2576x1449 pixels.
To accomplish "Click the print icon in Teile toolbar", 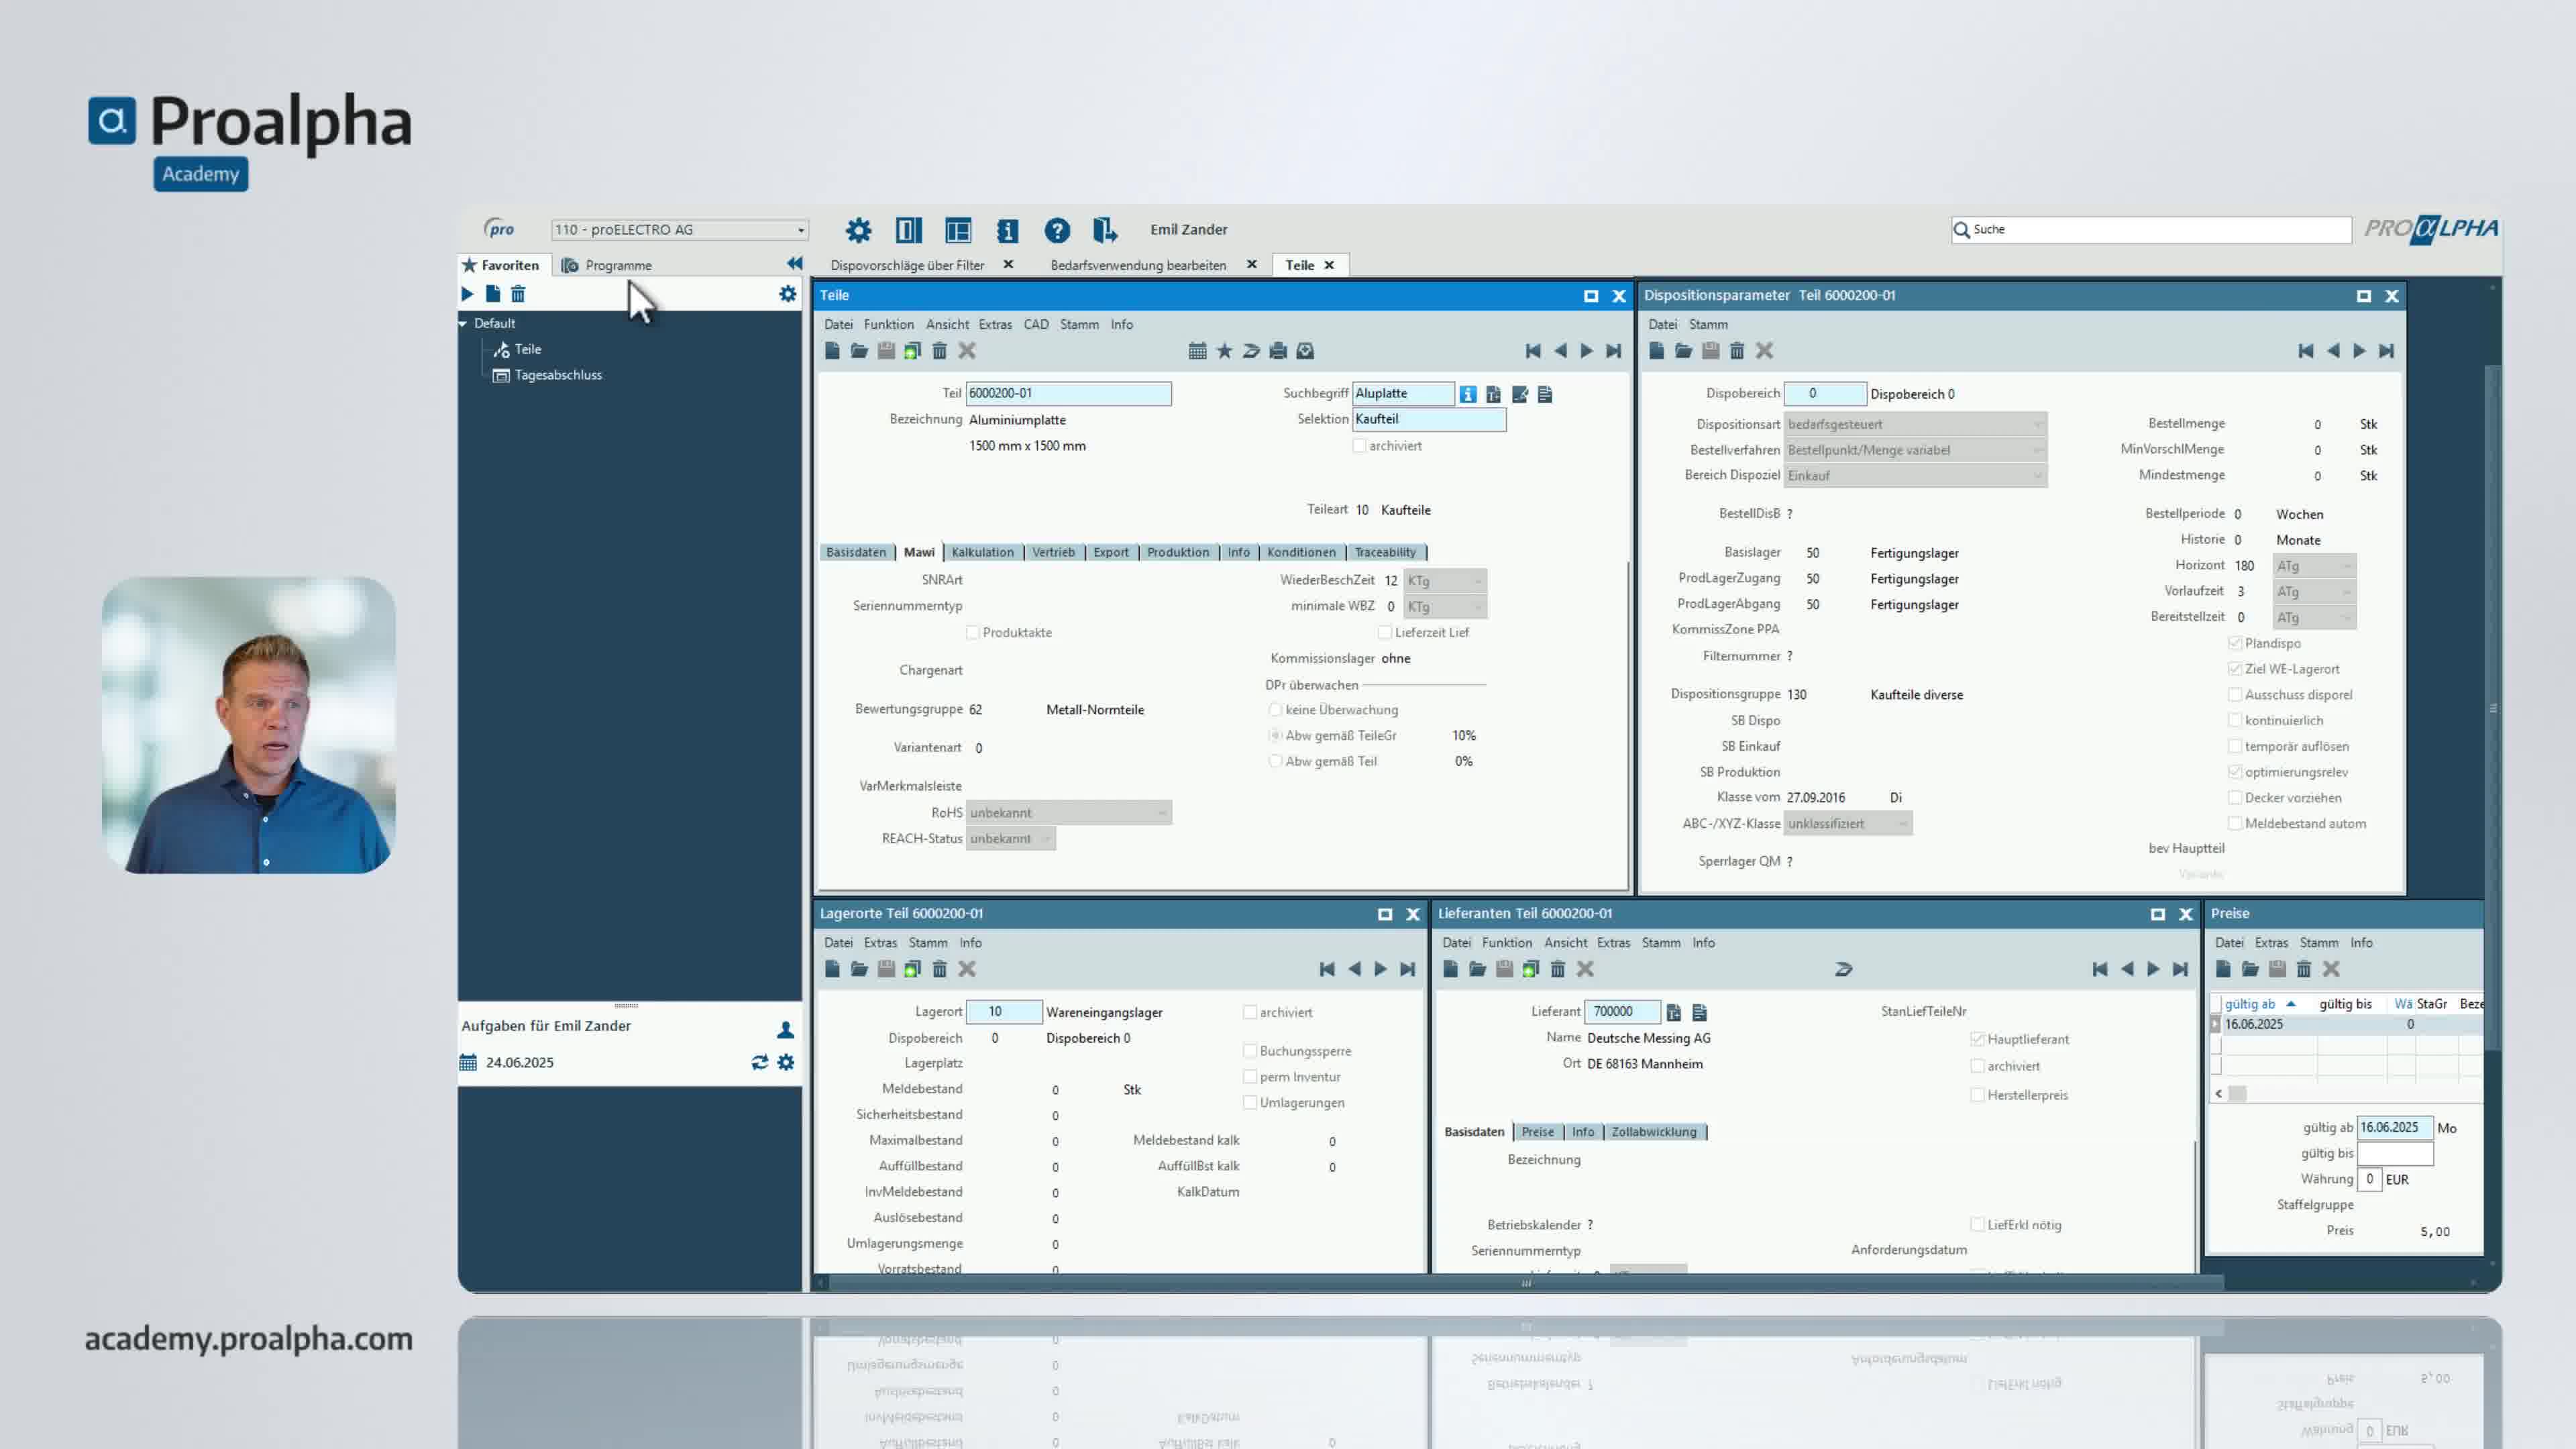I will (1277, 351).
